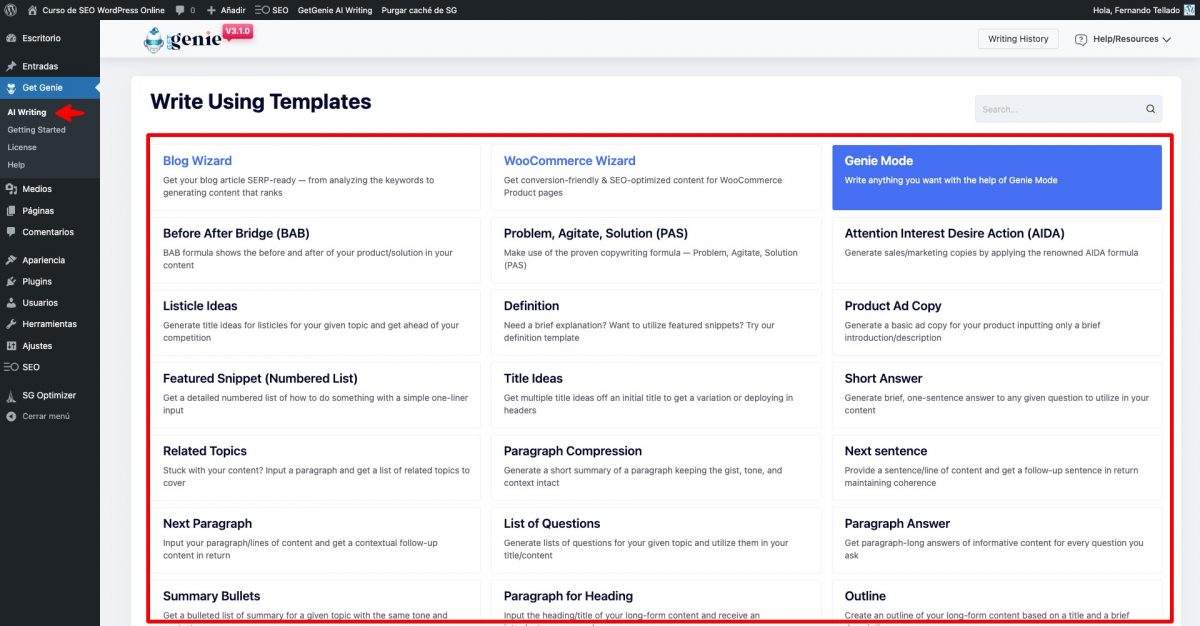Open Get Genie menu in sidebar
1200x626 pixels.
pyautogui.click(x=50, y=88)
